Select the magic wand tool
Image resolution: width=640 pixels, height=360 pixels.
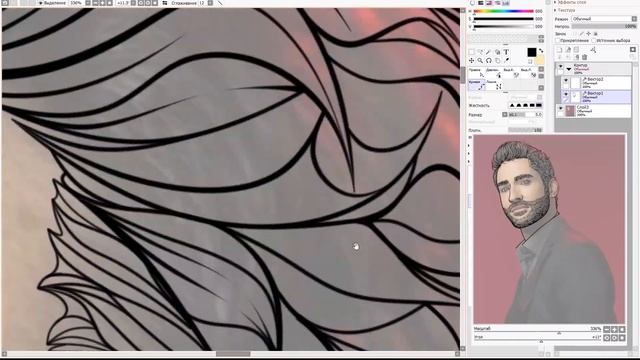pyautogui.click(x=488, y=52)
